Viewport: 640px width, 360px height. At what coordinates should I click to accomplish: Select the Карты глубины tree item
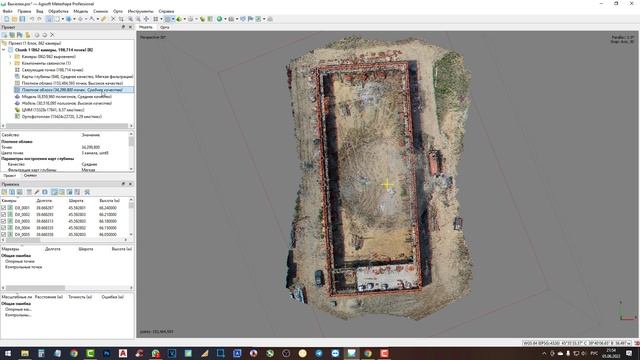(77, 76)
